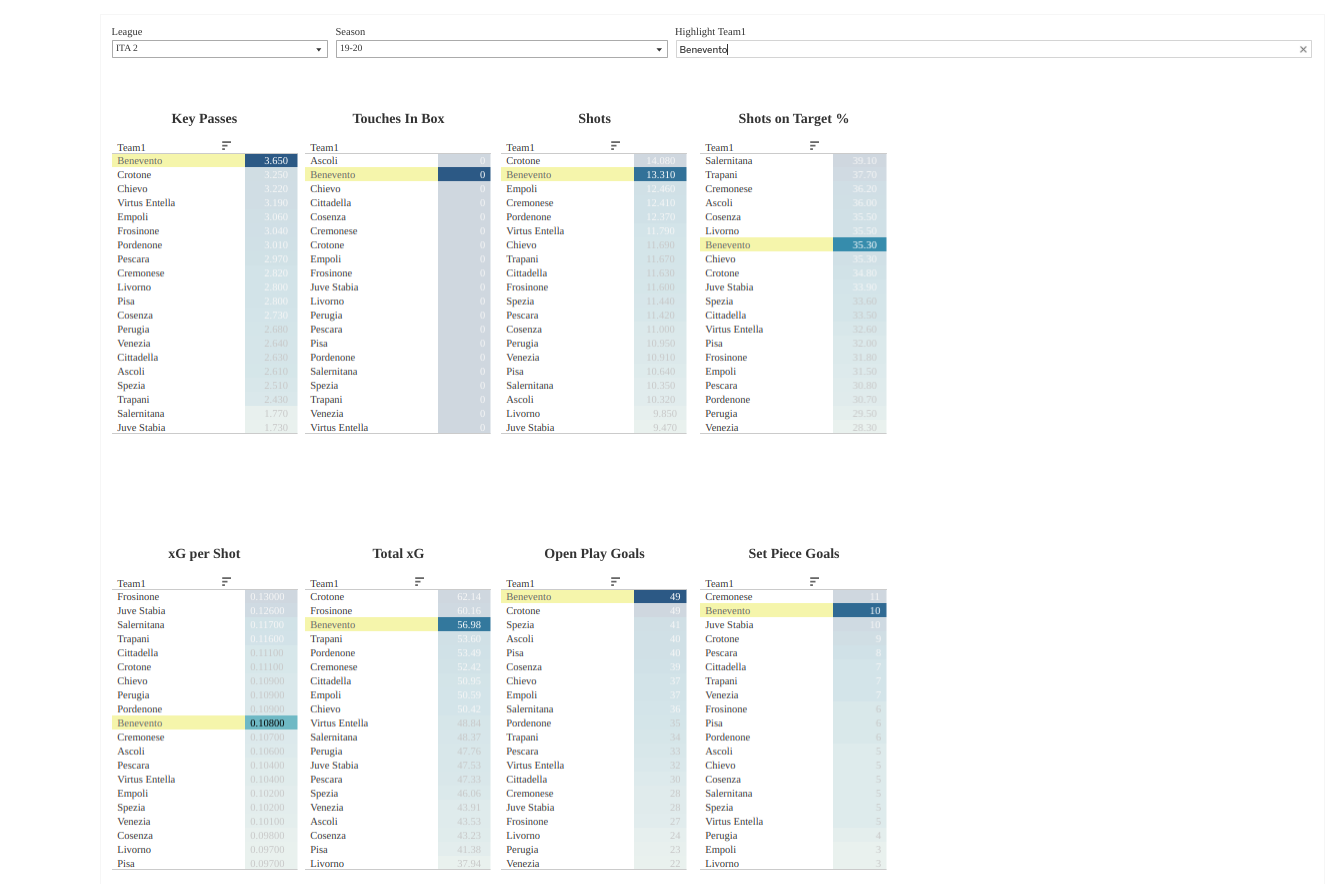This screenshot has width=1330, height=884.
Task: Select Livorno in Total xG table
Action: [x=327, y=863]
